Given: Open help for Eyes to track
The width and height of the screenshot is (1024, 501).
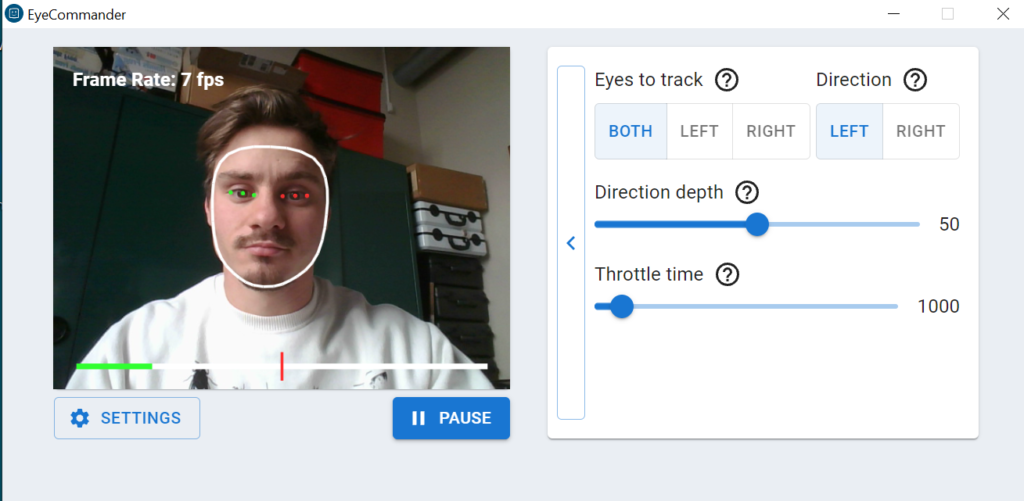Looking at the screenshot, I should pos(727,80).
